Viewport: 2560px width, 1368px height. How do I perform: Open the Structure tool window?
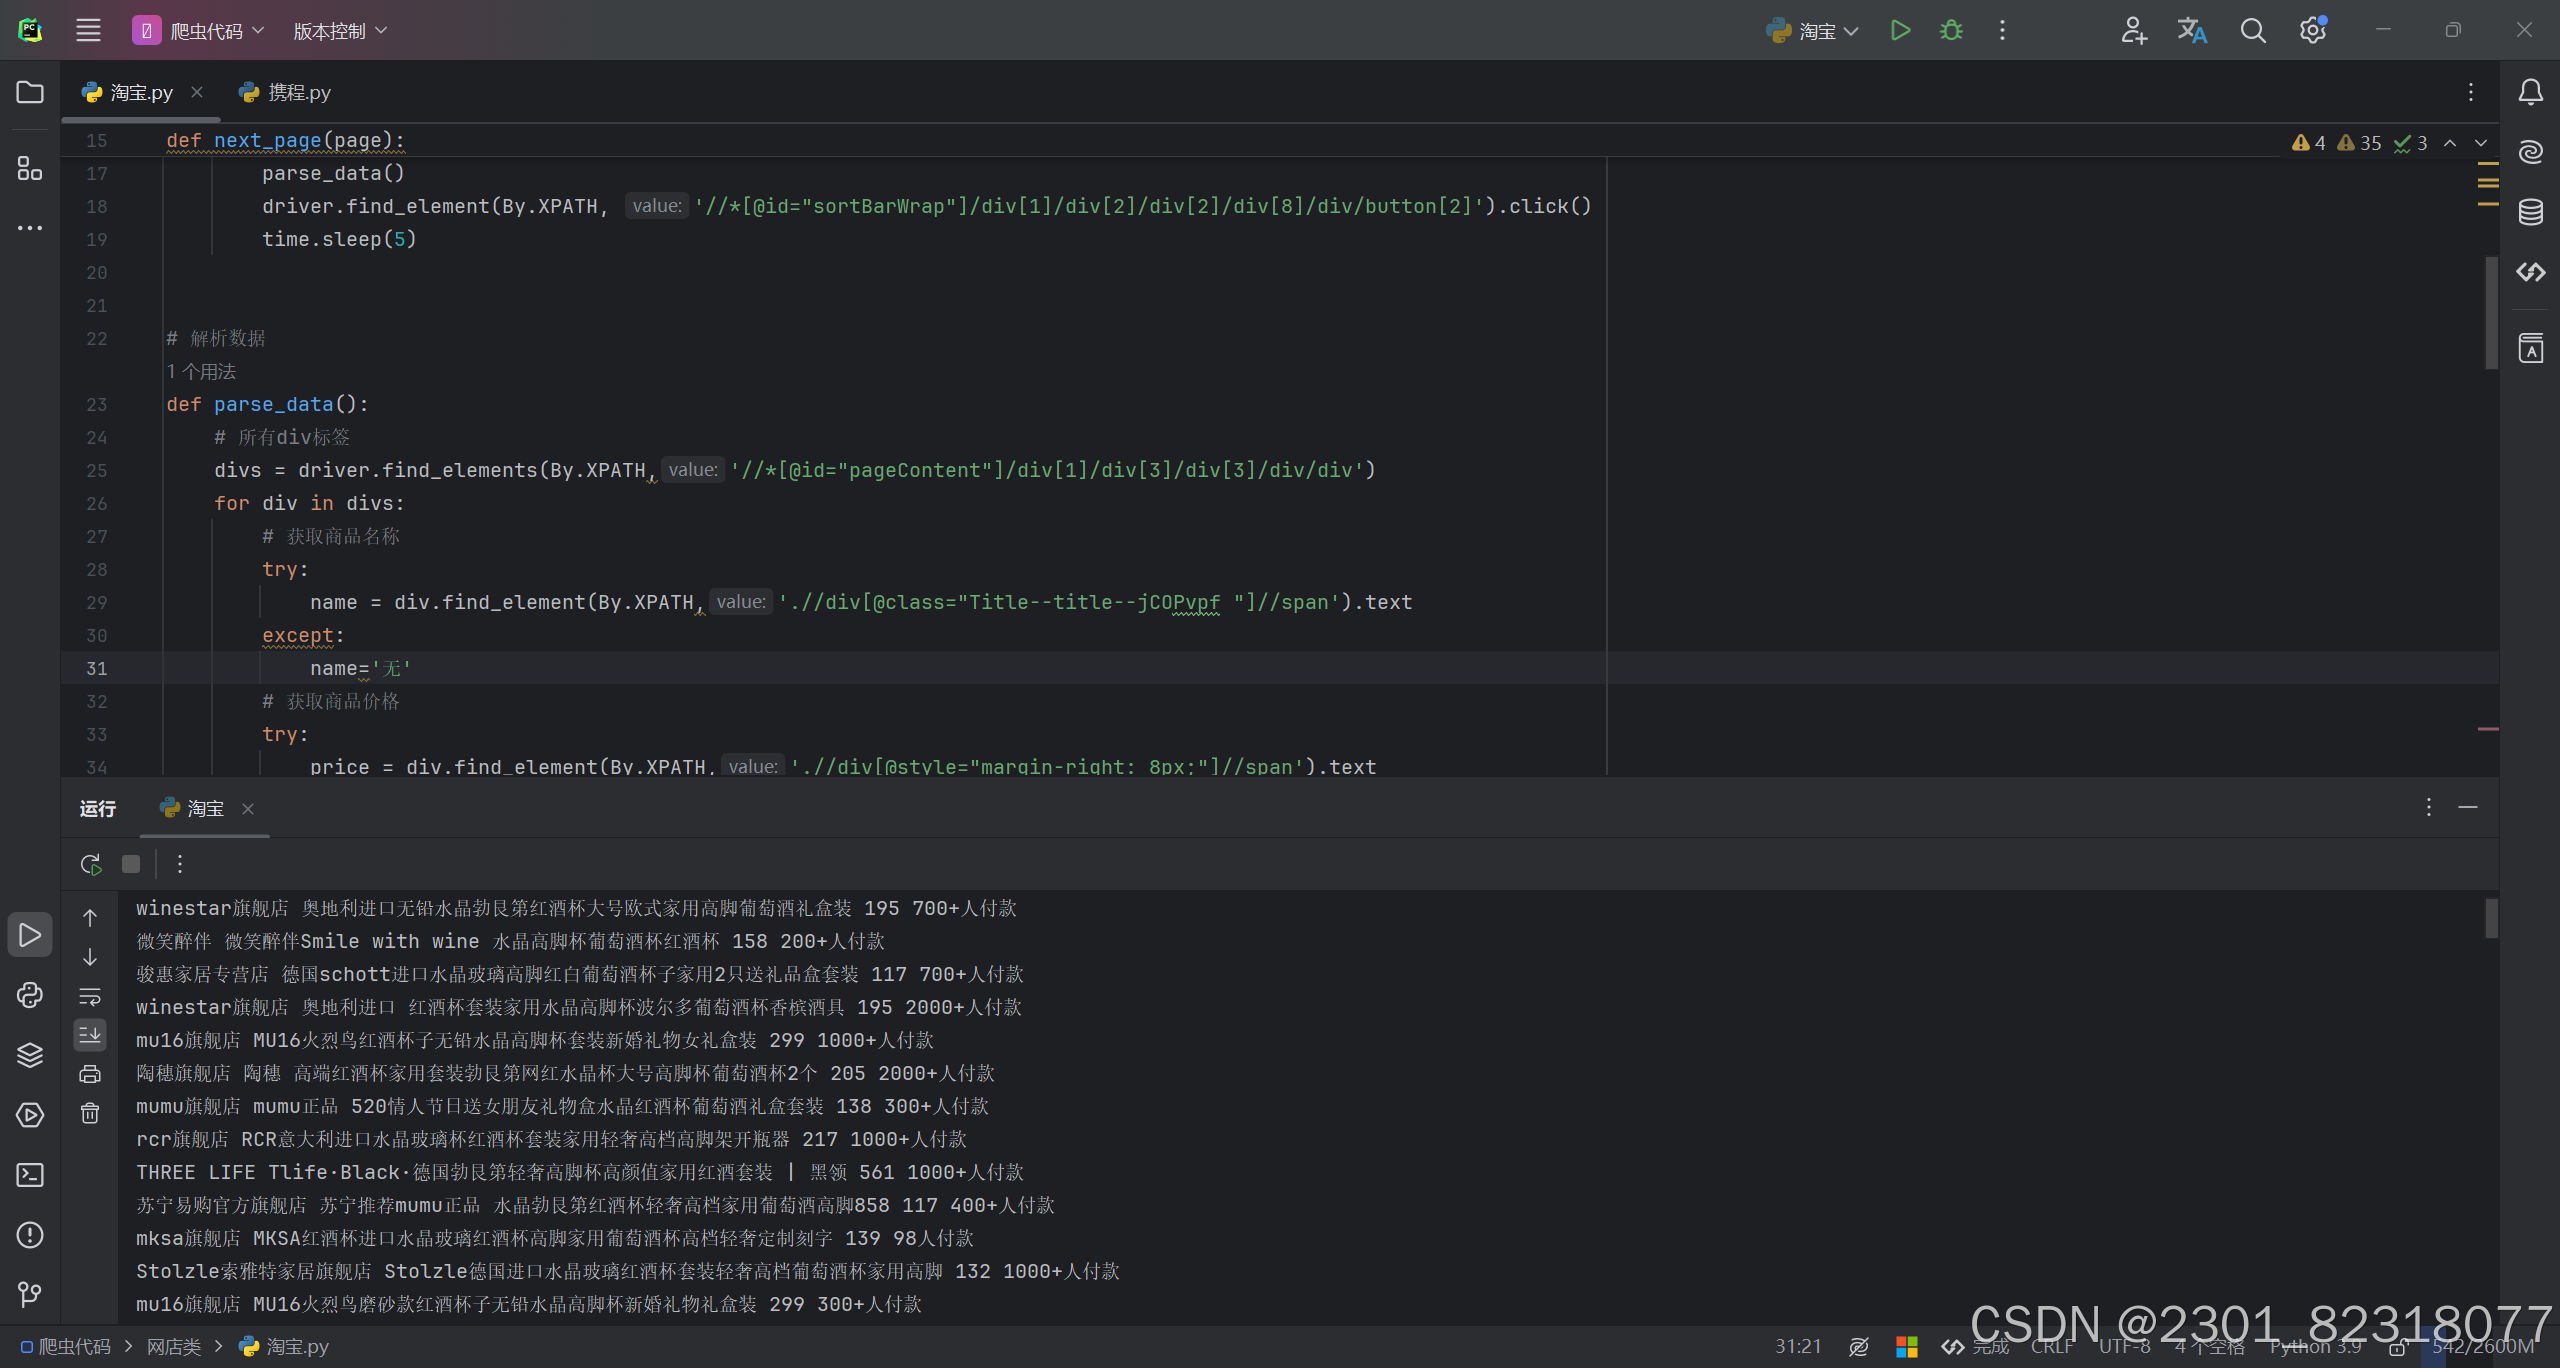[x=30, y=167]
